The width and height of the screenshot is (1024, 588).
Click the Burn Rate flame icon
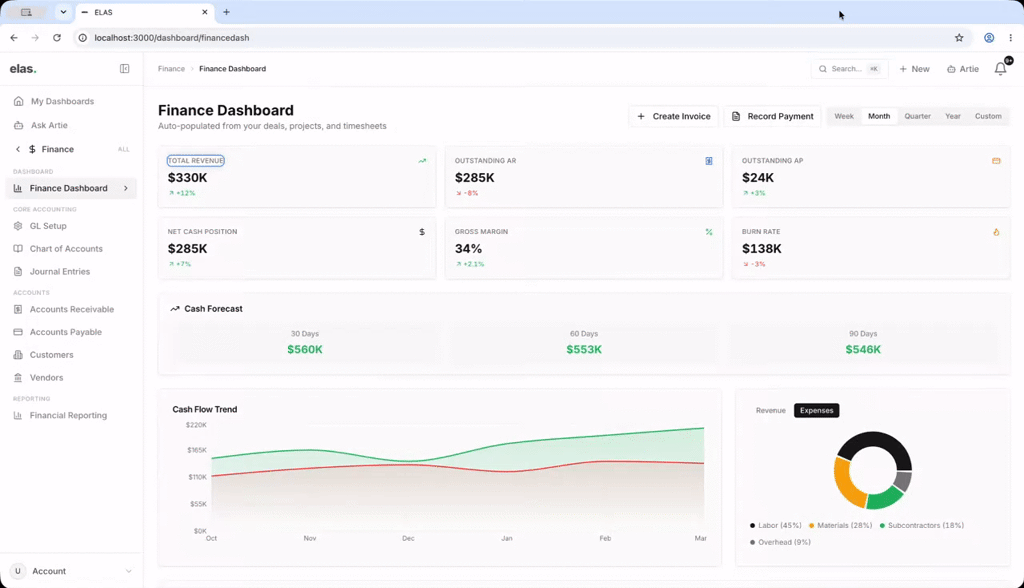click(x=996, y=232)
